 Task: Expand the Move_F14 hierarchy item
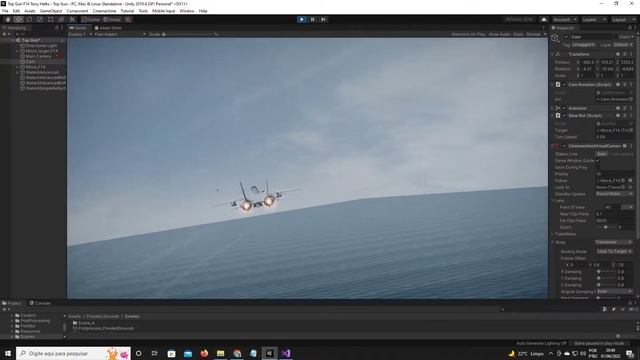point(17,67)
